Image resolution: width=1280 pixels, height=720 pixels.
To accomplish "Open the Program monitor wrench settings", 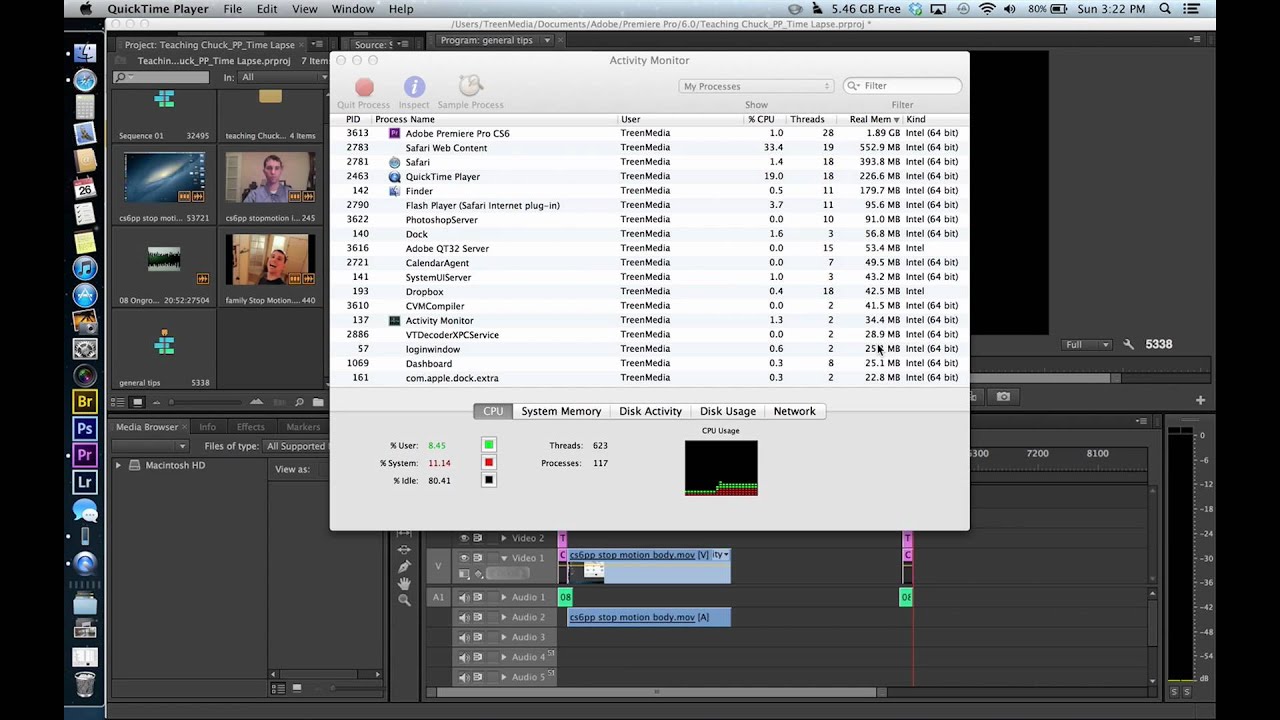I will click(x=1128, y=344).
